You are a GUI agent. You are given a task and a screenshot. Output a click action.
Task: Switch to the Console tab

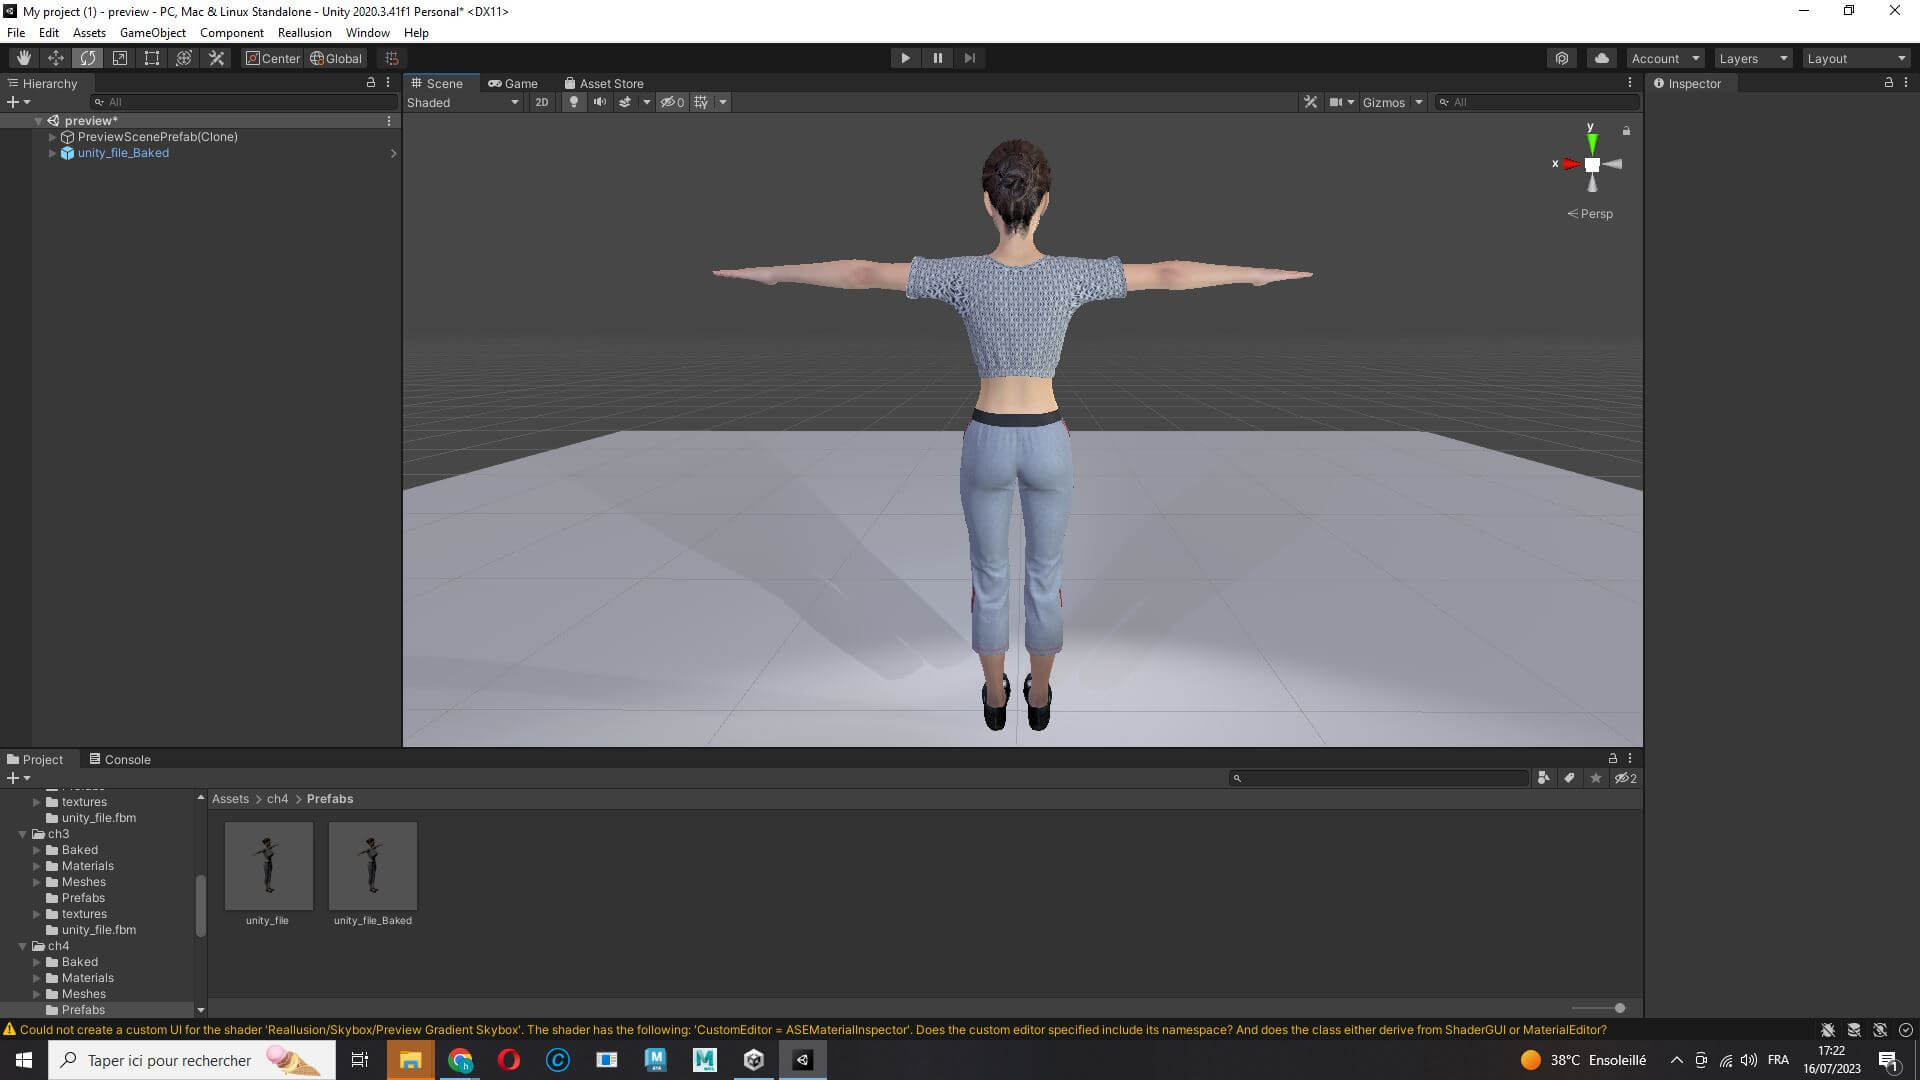click(x=120, y=759)
